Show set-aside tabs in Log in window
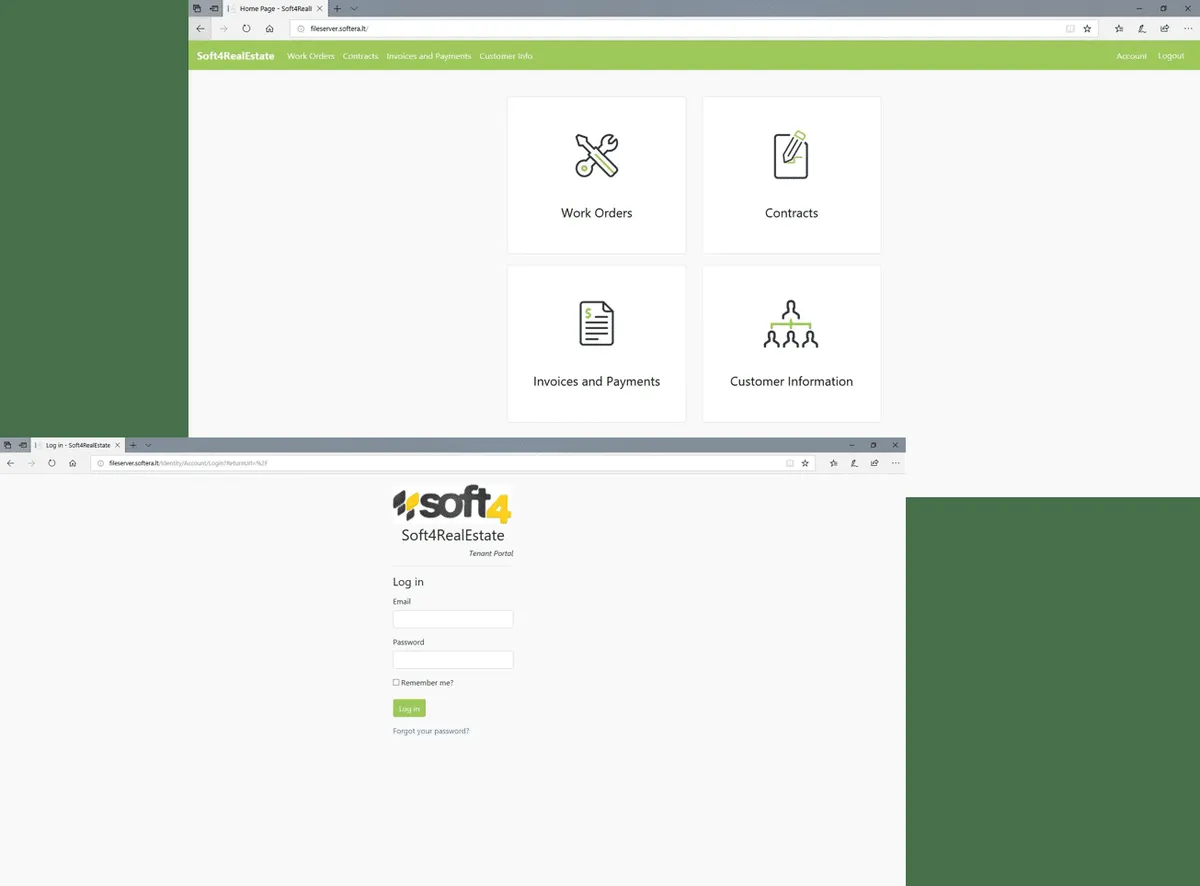Image resolution: width=1200 pixels, height=886 pixels. coord(7,445)
